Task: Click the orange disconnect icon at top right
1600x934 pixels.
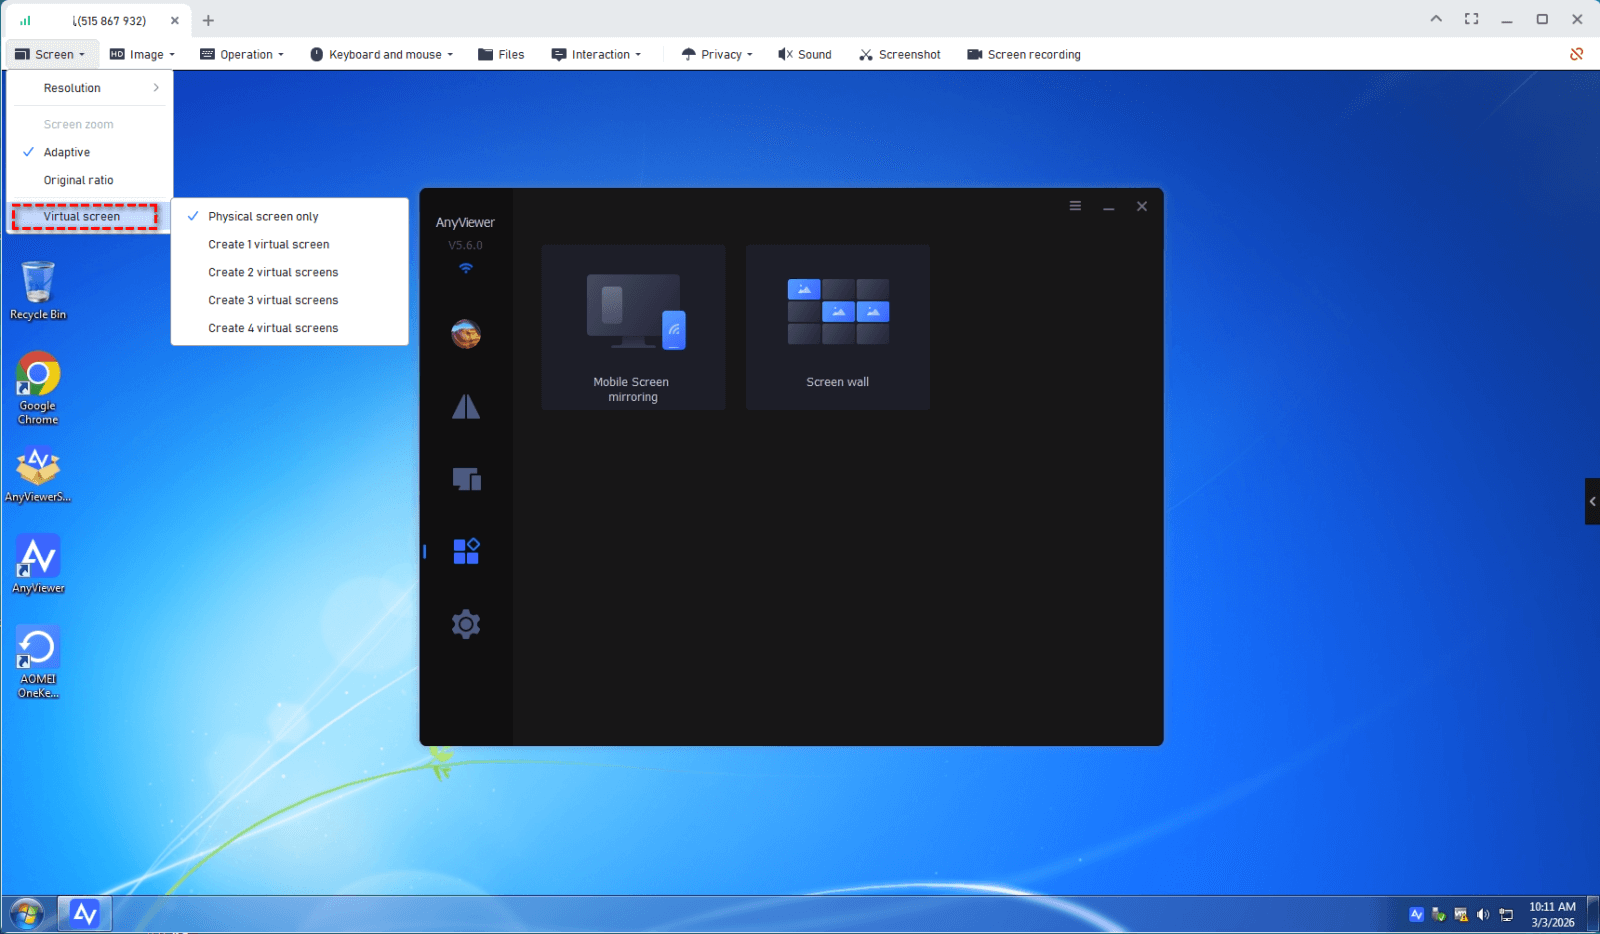Action: pyautogui.click(x=1576, y=54)
